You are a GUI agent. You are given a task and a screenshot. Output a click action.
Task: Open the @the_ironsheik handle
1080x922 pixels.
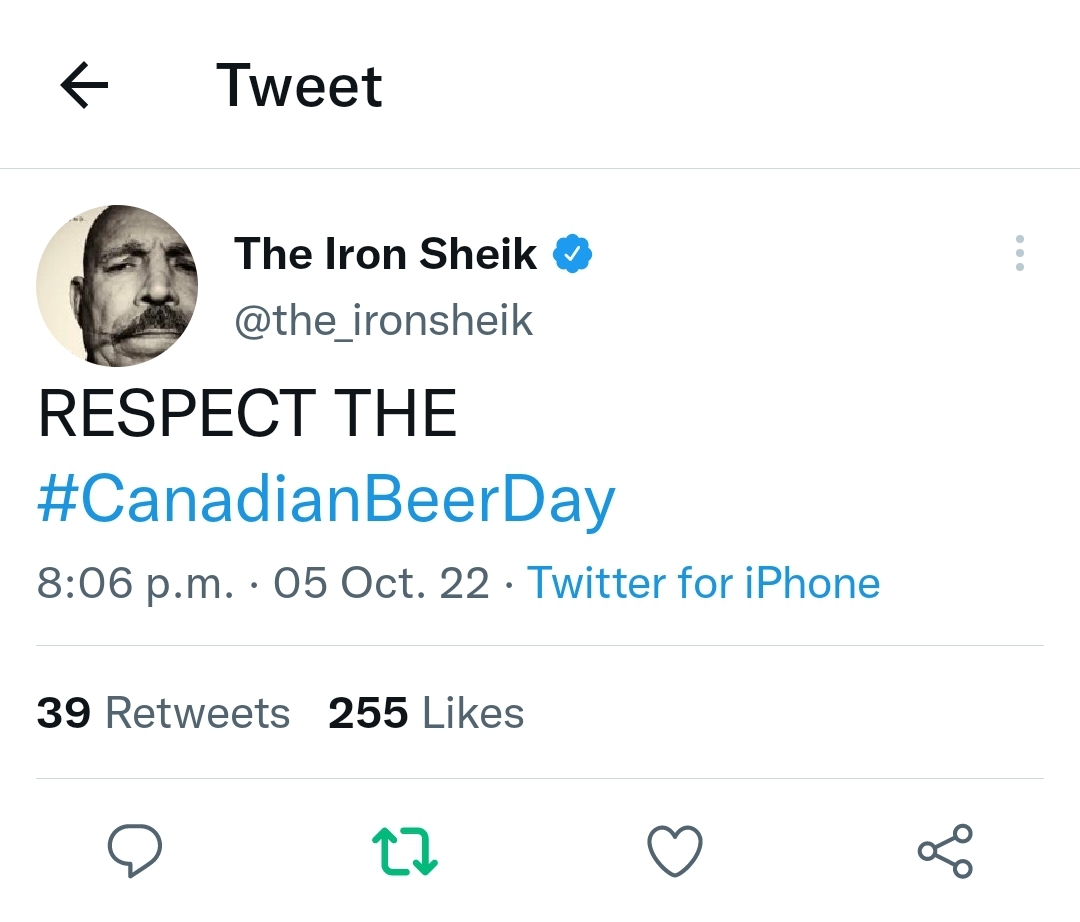pos(383,320)
